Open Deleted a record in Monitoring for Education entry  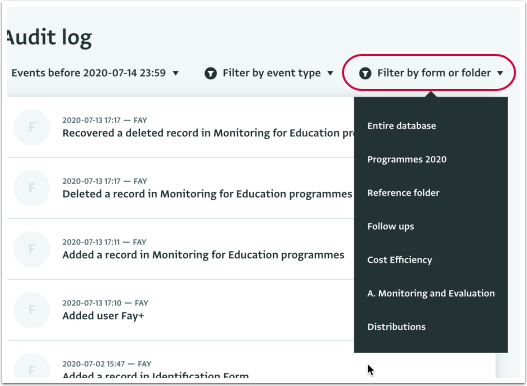(207, 194)
